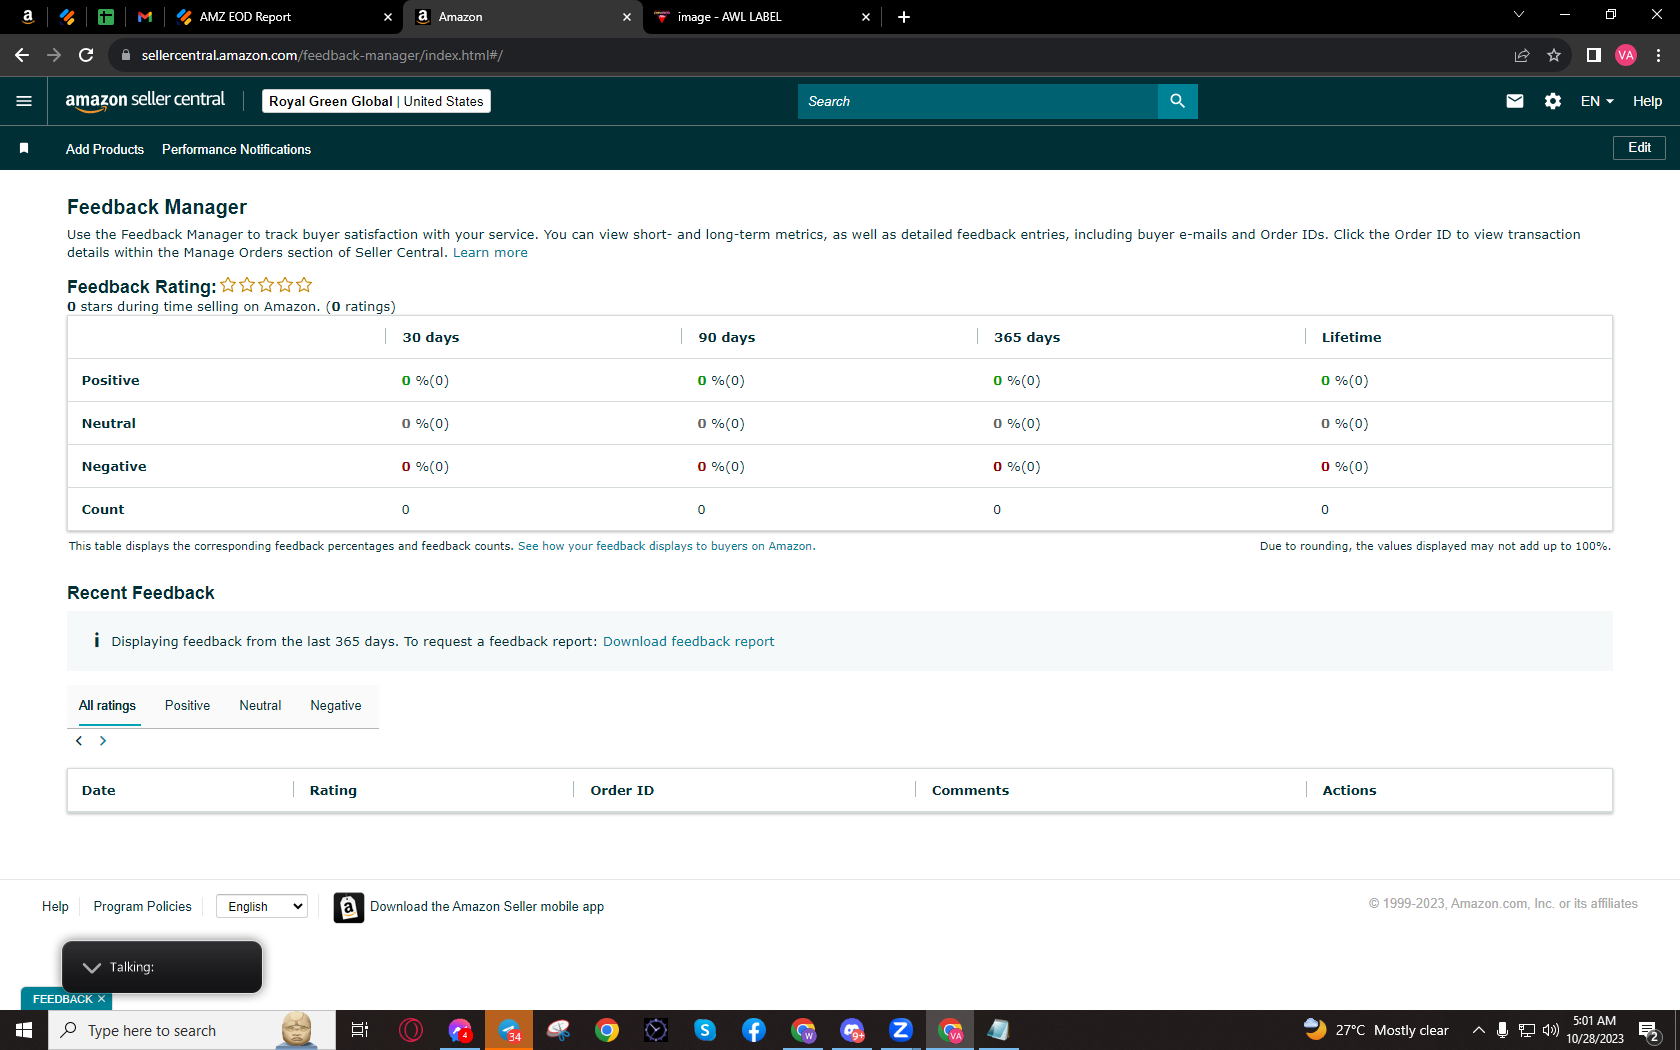
Task: Open how feedback displays to buyers link
Action: [x=665, y=546]
